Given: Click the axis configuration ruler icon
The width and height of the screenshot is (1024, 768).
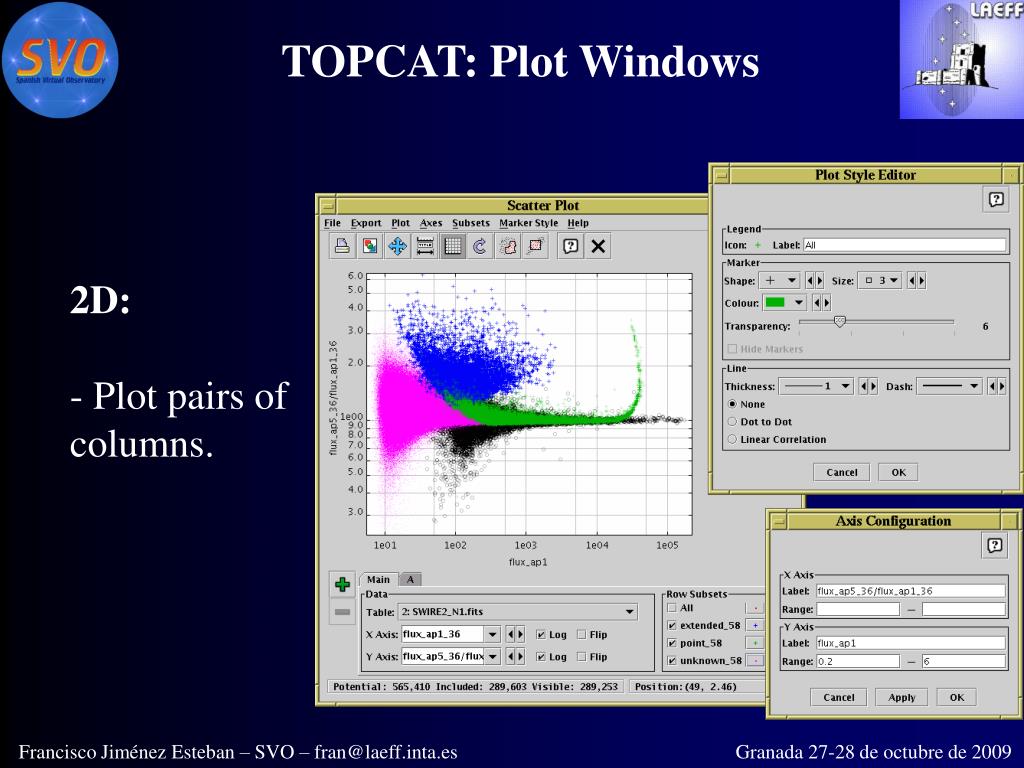Looking at the screenshot, I should [425, 246].
